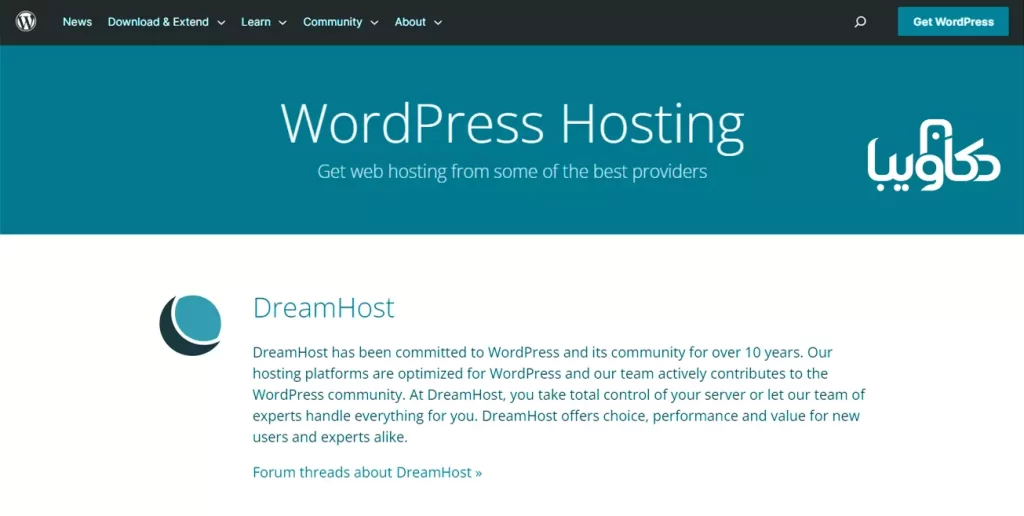Click the Get WordPress button
The width and height of the screenshot is (1024, 516).
click(x=953, y=22)
